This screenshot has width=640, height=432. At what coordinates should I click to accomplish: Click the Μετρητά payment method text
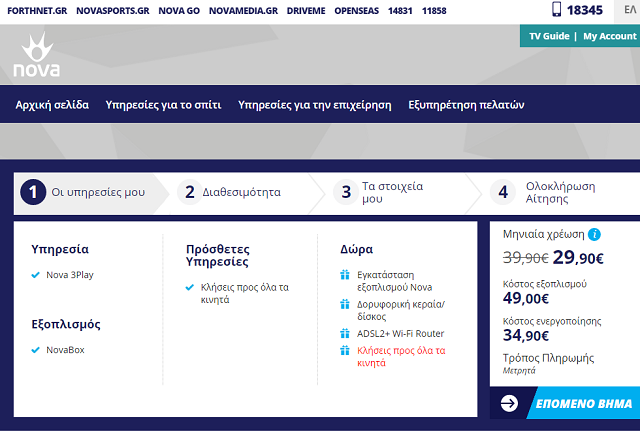[x=519, y=371]
